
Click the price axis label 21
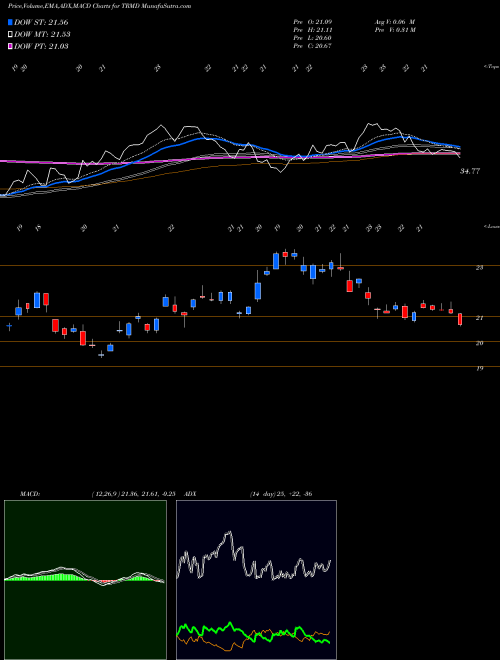[x=479, y=318]
